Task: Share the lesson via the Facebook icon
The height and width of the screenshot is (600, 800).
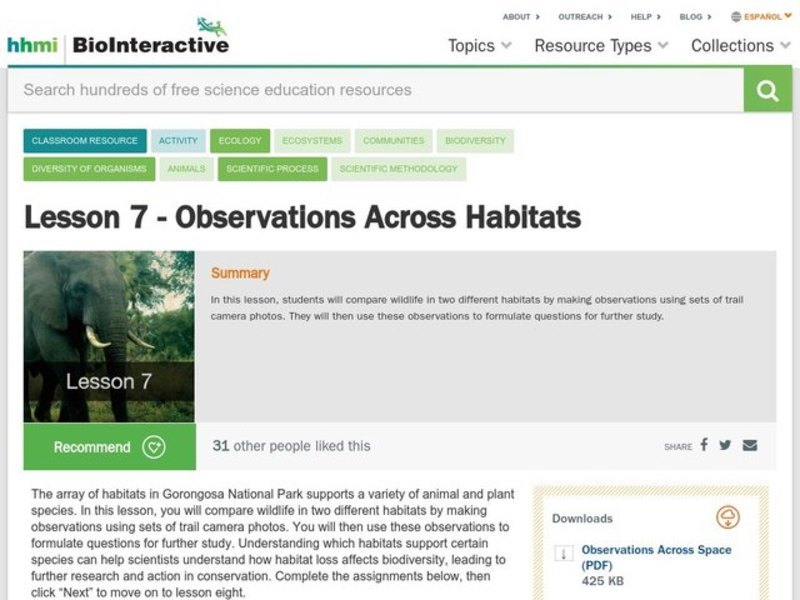Action: pos(703,446)
